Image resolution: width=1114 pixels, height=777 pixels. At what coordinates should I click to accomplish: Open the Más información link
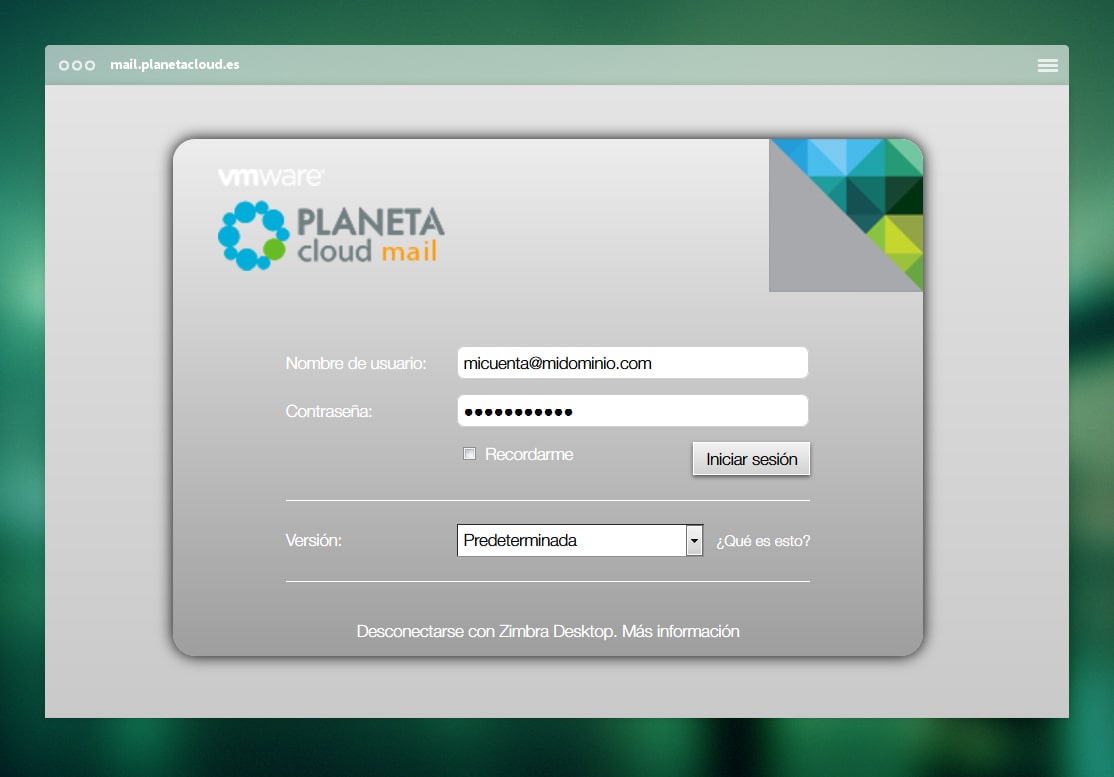tap(681, 631)
